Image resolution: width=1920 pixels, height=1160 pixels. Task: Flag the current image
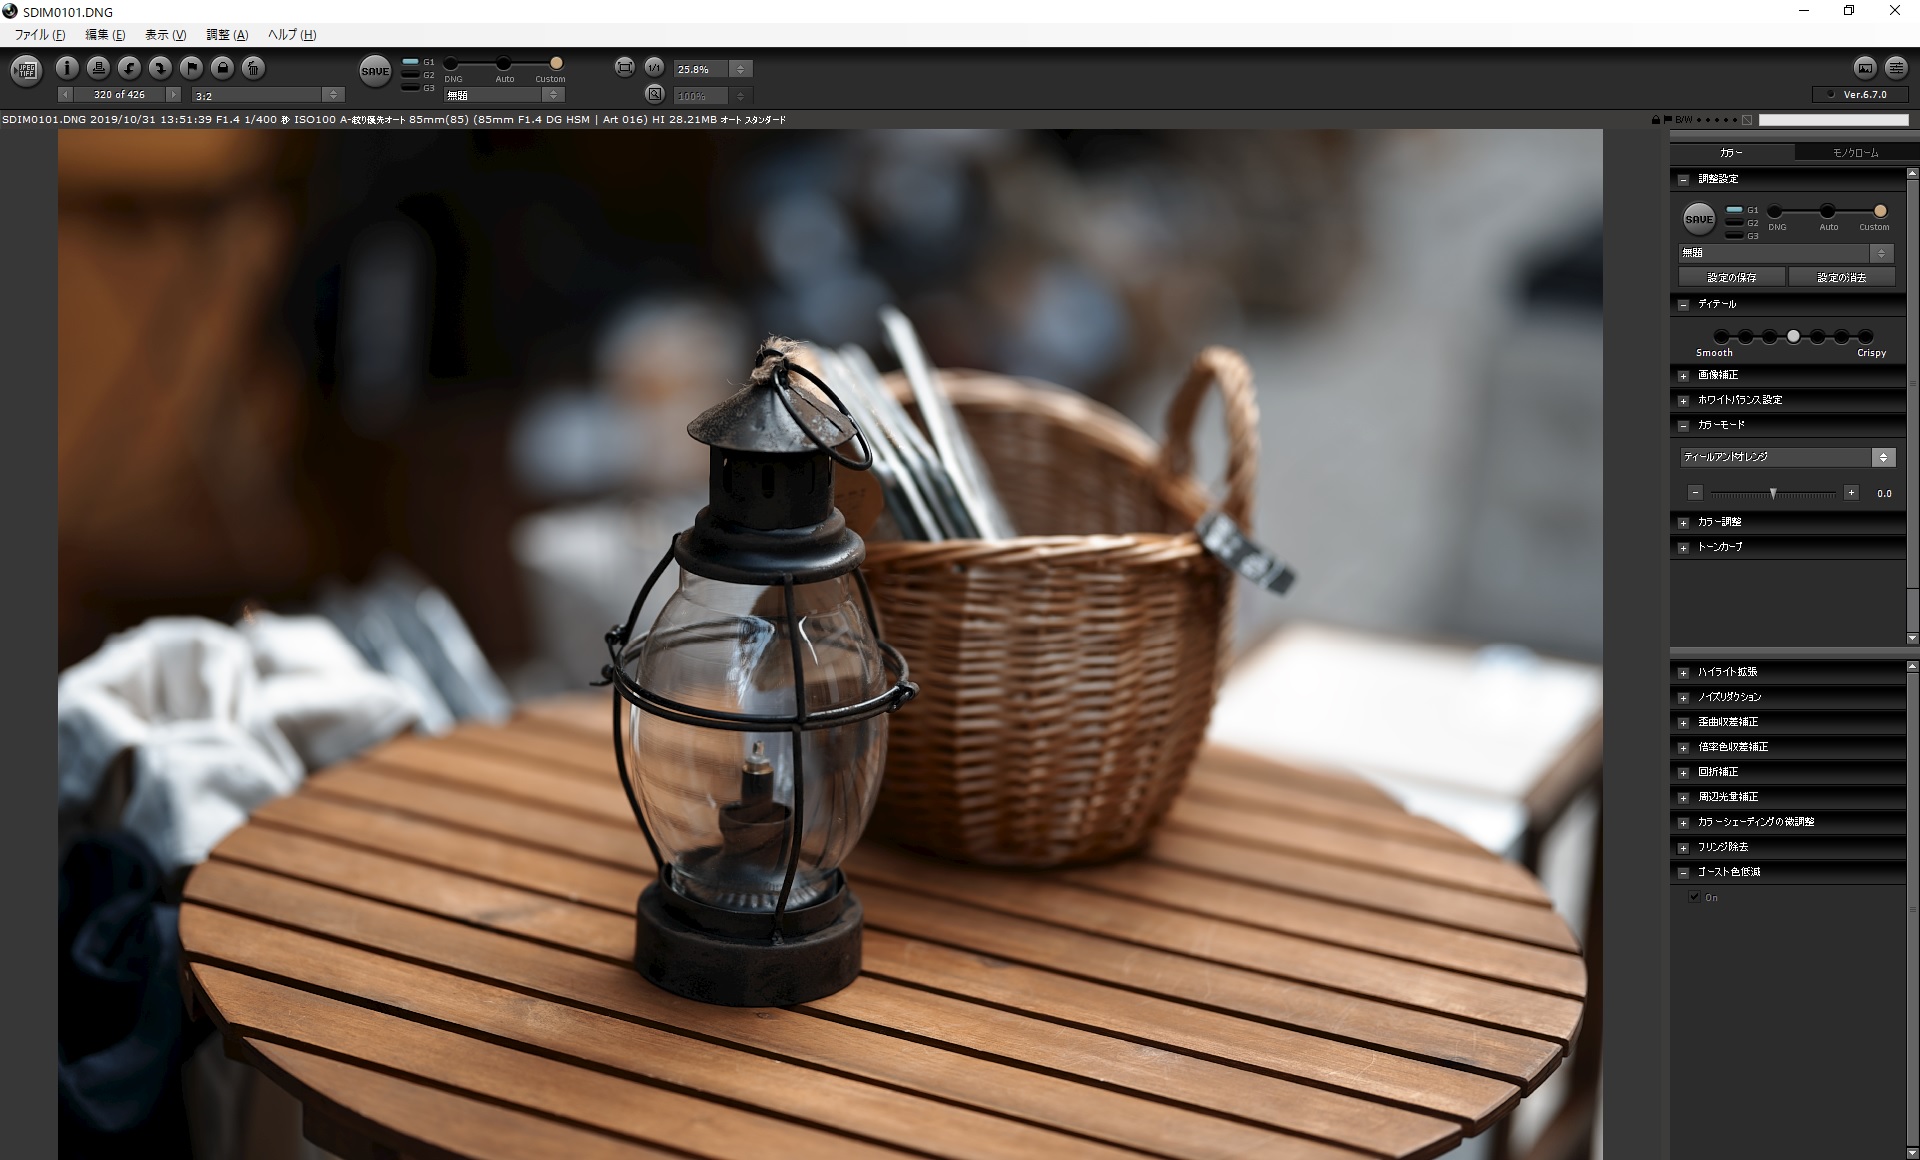click(190, 67)
